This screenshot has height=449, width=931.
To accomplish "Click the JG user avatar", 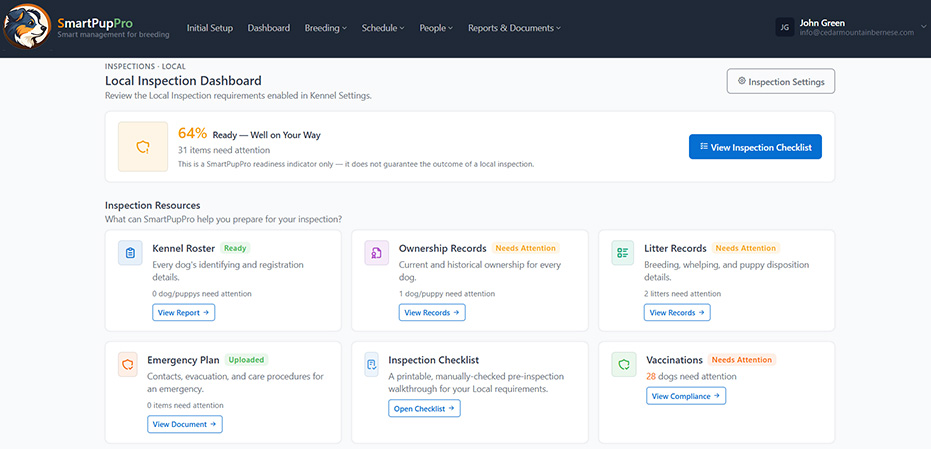I will tap(785, 27).
